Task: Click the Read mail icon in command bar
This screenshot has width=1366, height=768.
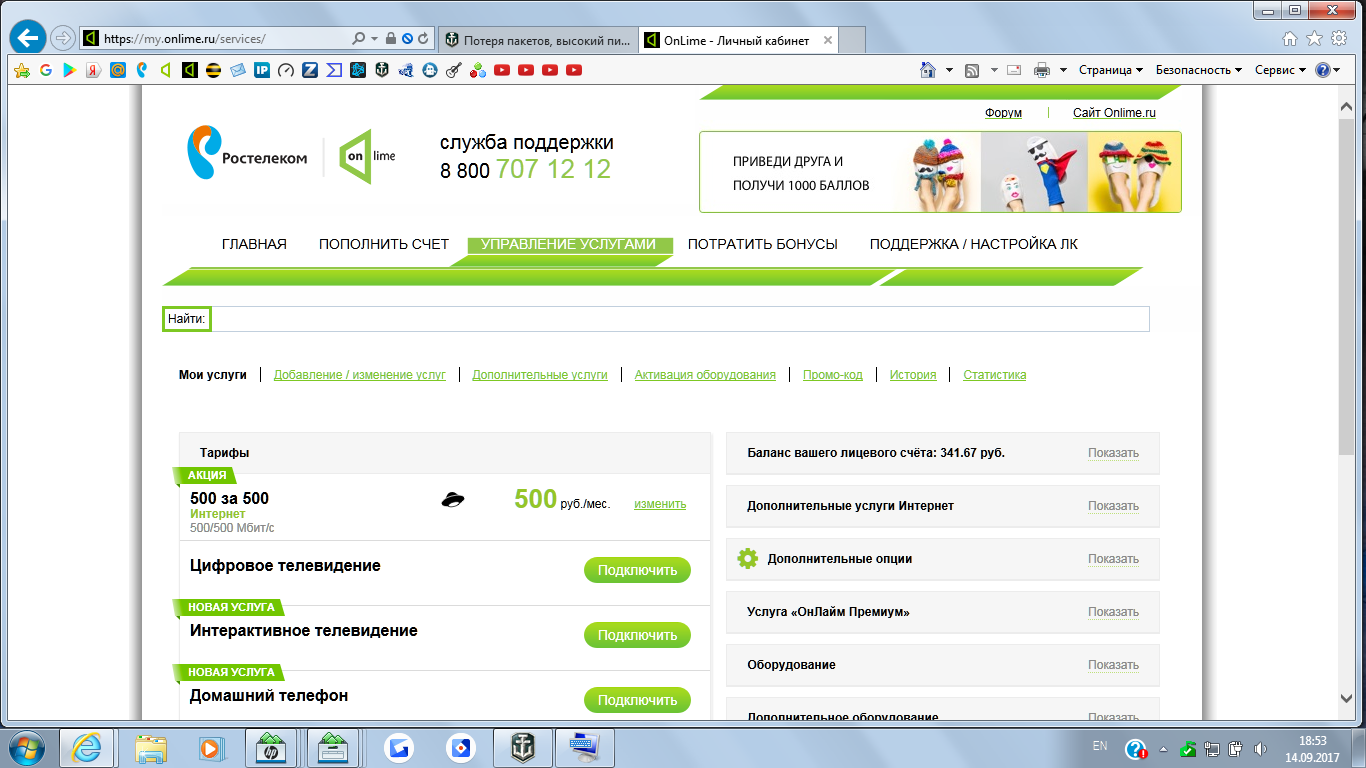Action: point(1014,70)
